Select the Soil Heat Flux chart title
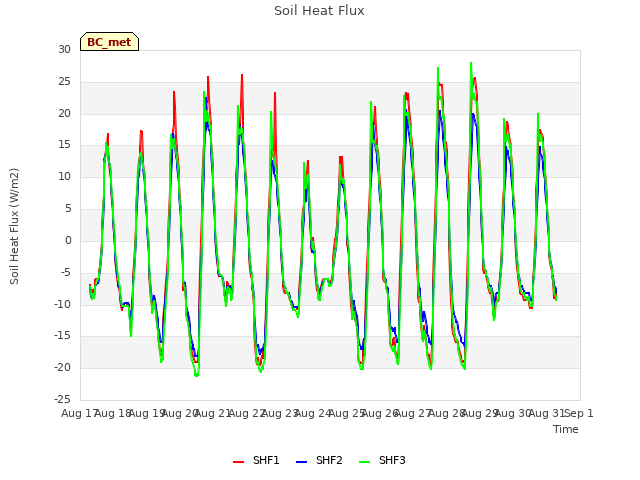Viewport: 640px width, 480px height. coord(319,11)
